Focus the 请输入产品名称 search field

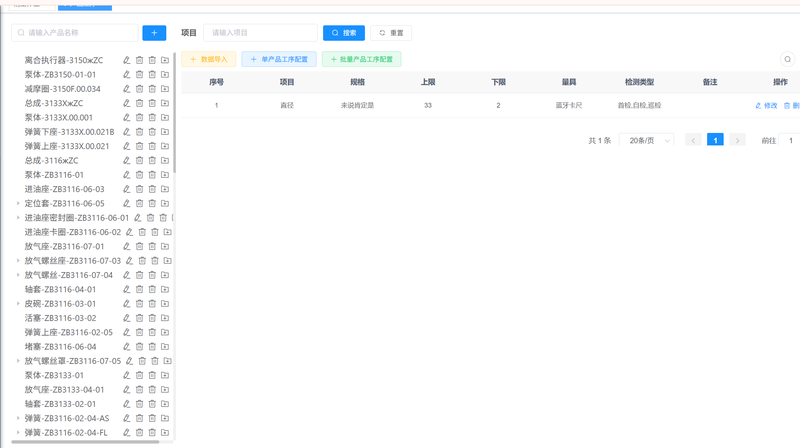tap(74, 33)
